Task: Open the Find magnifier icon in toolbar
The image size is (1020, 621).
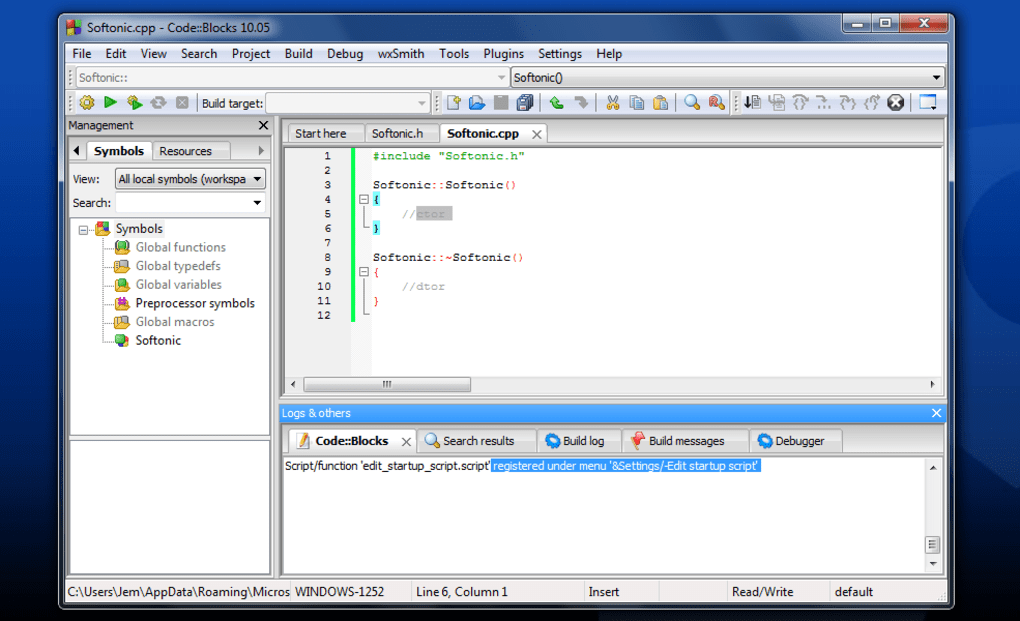Action: point(691,103)
